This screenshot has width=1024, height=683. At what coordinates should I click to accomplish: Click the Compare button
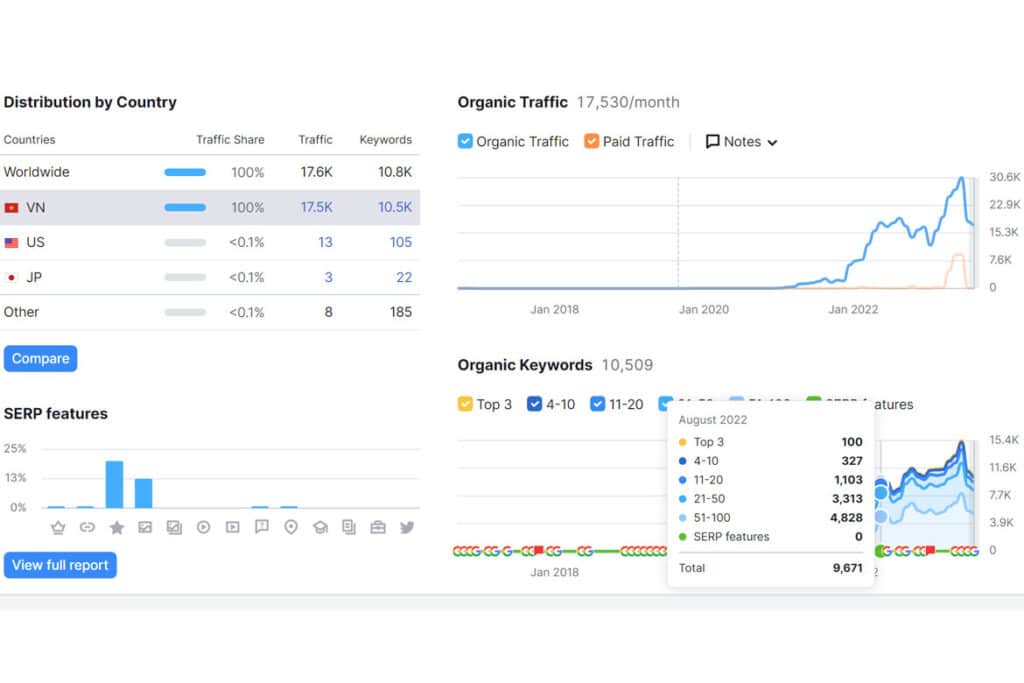[40, 358]
